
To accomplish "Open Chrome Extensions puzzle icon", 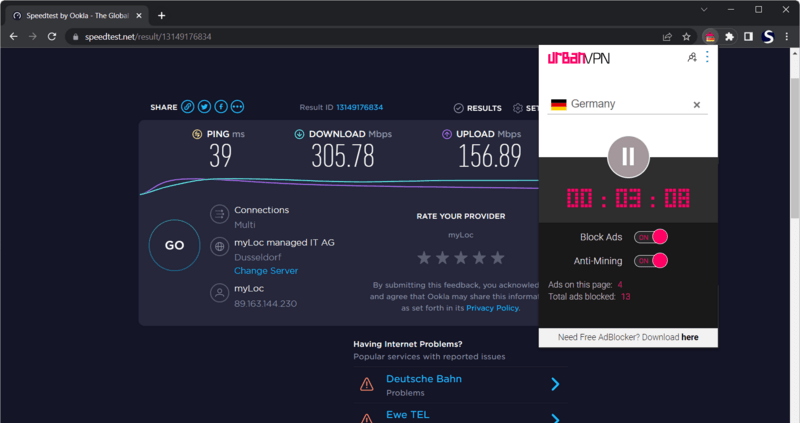I will 730,37.
